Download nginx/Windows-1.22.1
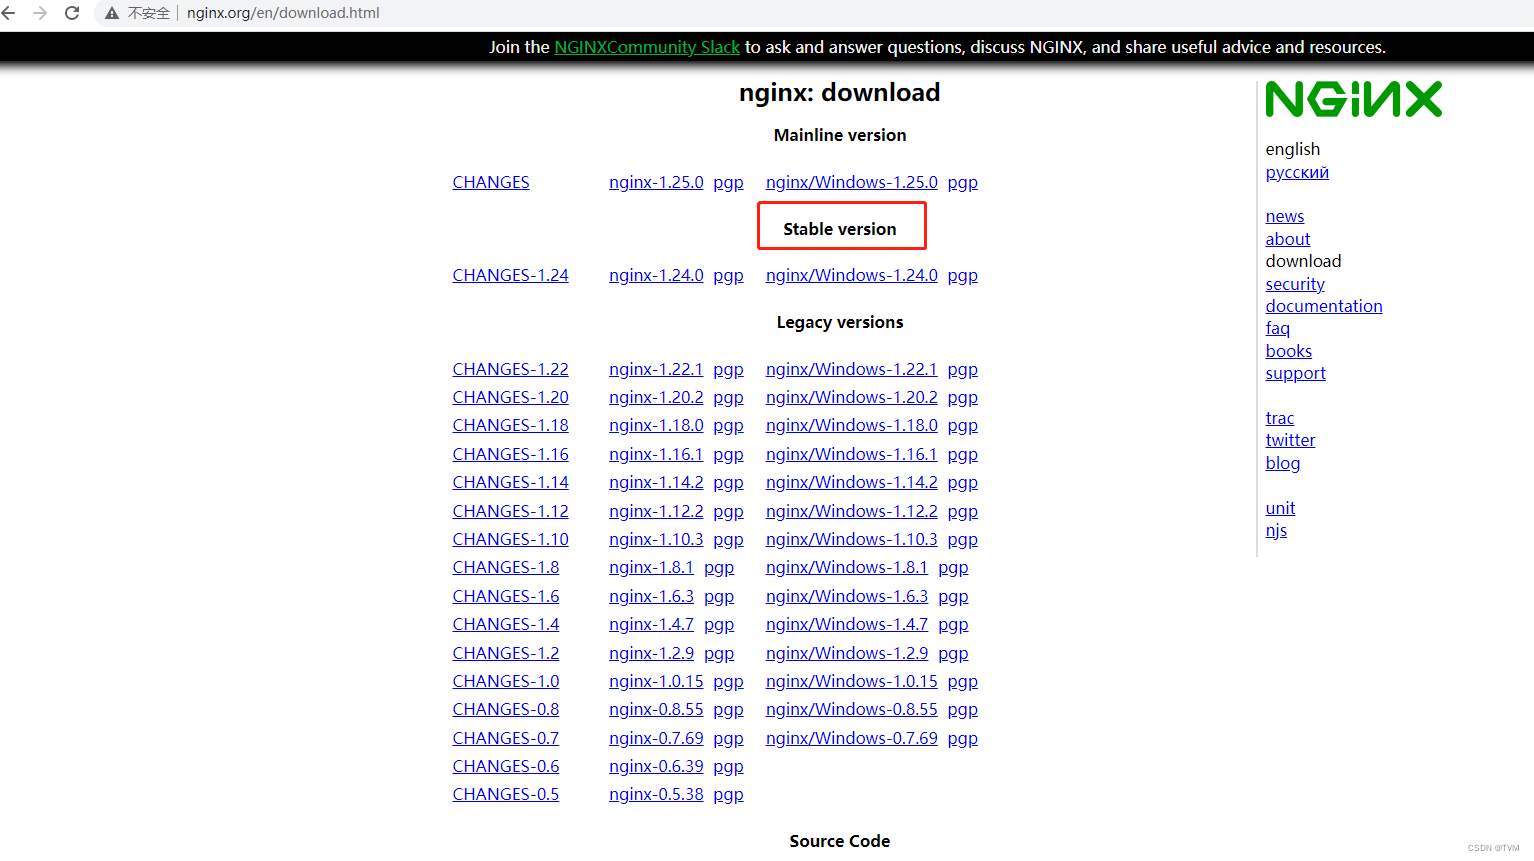 click(x=852, y=369)
